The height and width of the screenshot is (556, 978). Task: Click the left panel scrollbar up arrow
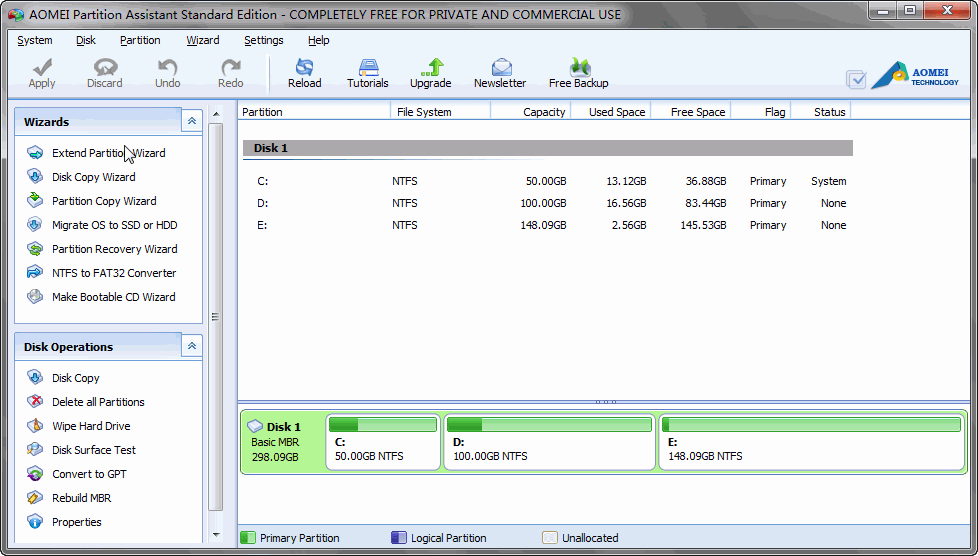point(216,114)
